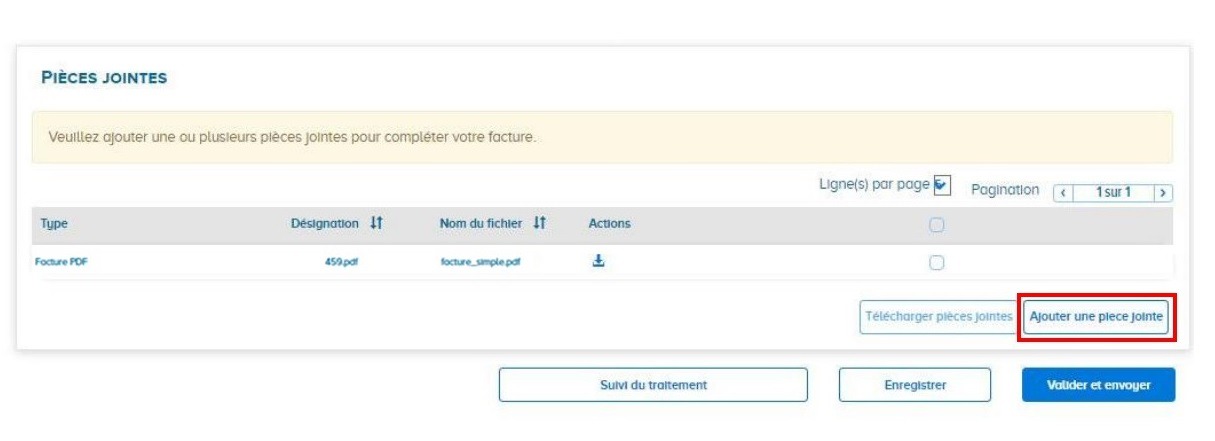The width and height of the screenshot is (1215, 441).
Task: Go to the previous pagination page
Action: pos(1065,191)
